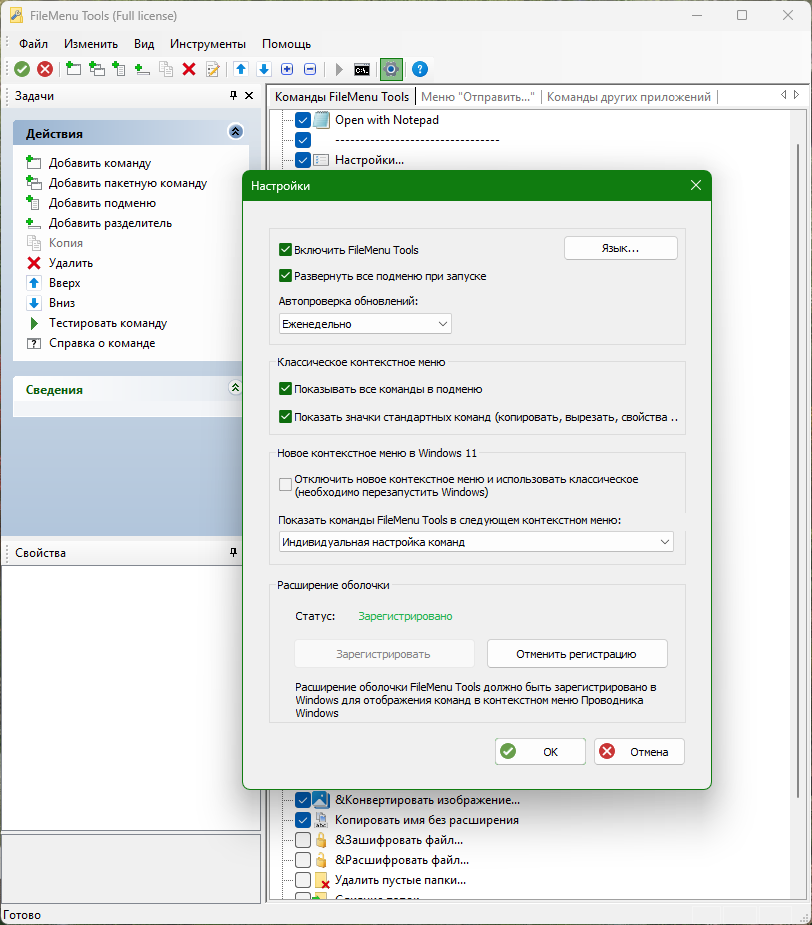Image resolution: width=812 pixels, height=925 pixels.
Task: Enable Отключить новое контекстное меню checkbox
Action: 285,484
